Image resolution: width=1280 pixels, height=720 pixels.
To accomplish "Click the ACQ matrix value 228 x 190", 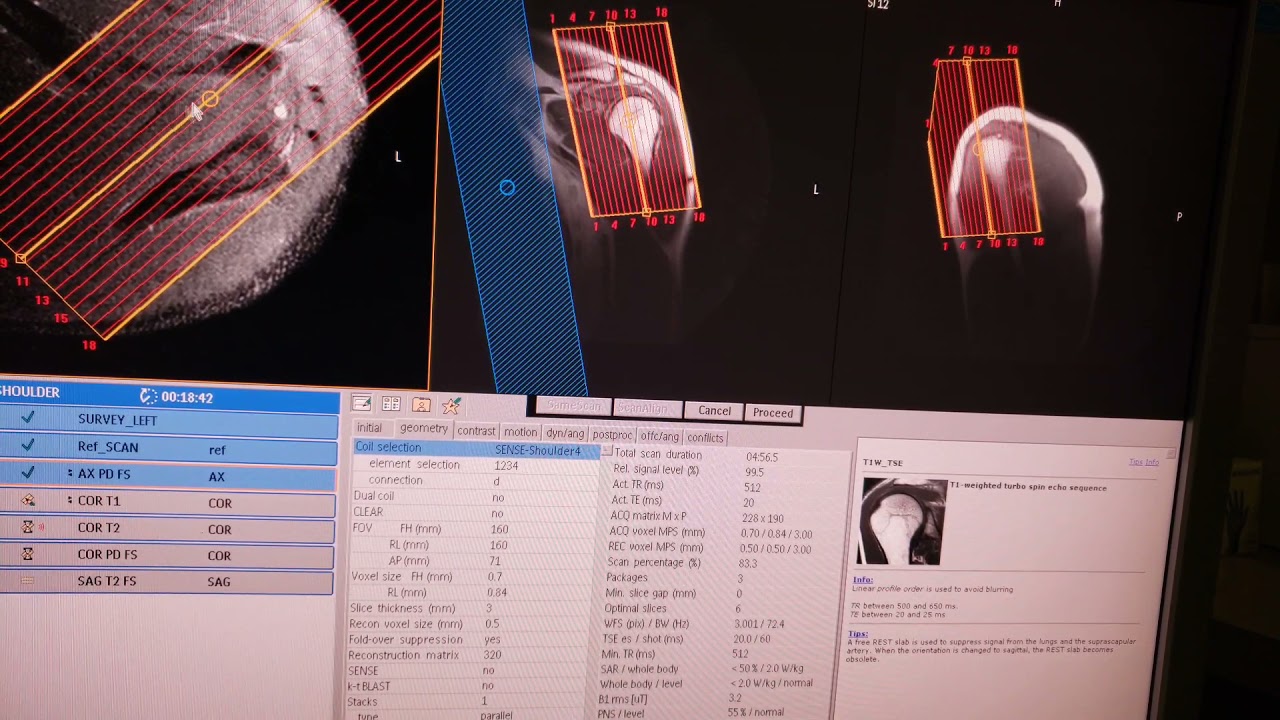I will pyautogui.click(x=763, y=518).
